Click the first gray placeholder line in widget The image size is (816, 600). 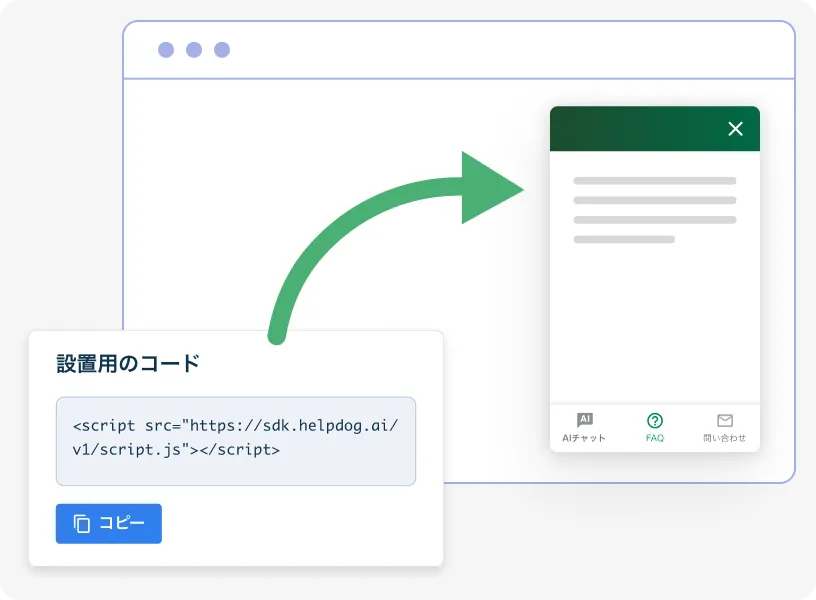(654, 181)
